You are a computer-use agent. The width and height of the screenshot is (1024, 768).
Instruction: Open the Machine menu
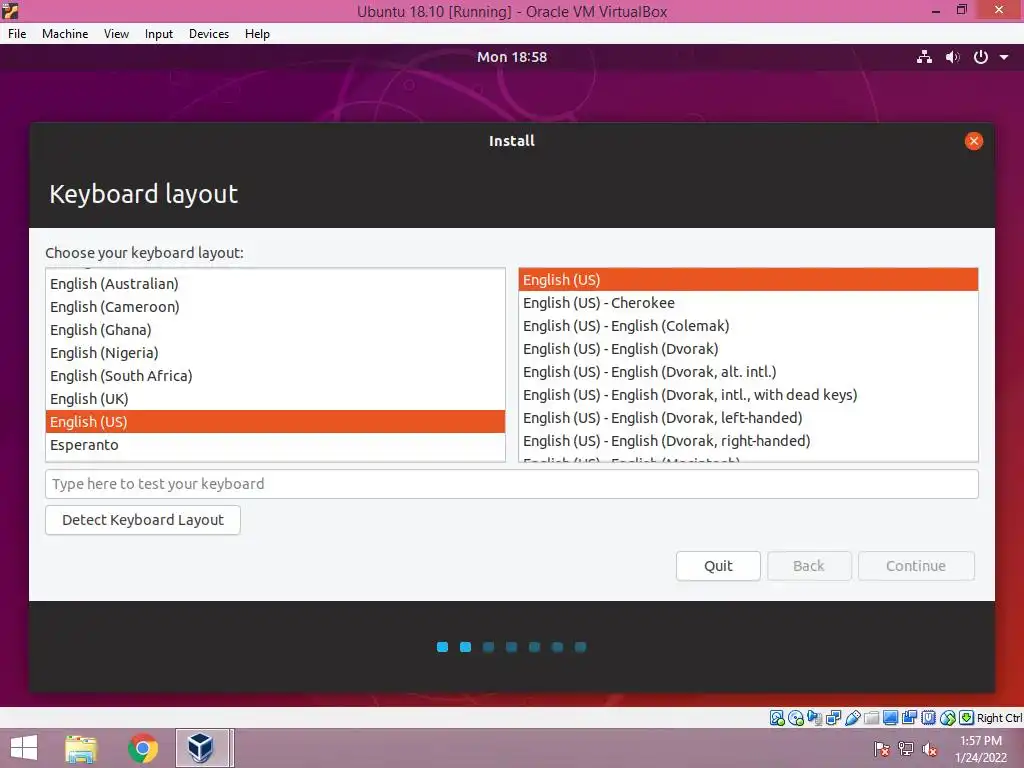[x=65, y=34]
